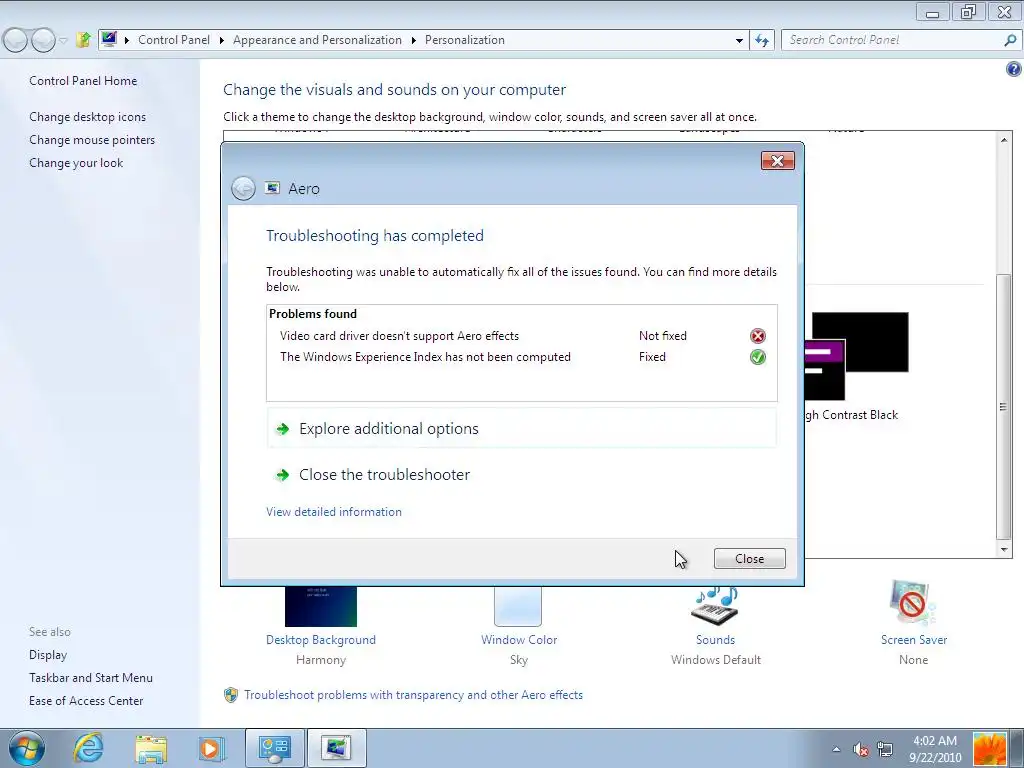This screenshot has height=768, width=1024.
Task: Click the up-folder icon near navigation
Action: (x=83, y=40)
